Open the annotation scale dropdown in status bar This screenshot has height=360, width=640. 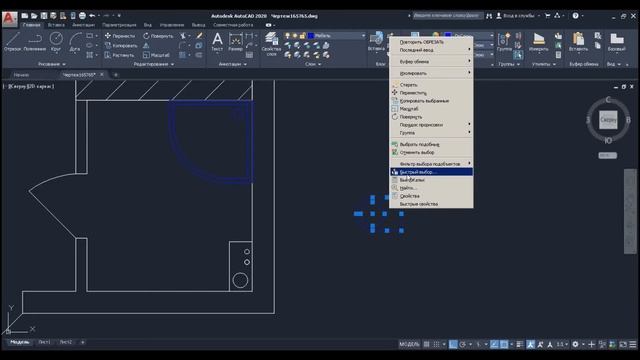(563, 344)
